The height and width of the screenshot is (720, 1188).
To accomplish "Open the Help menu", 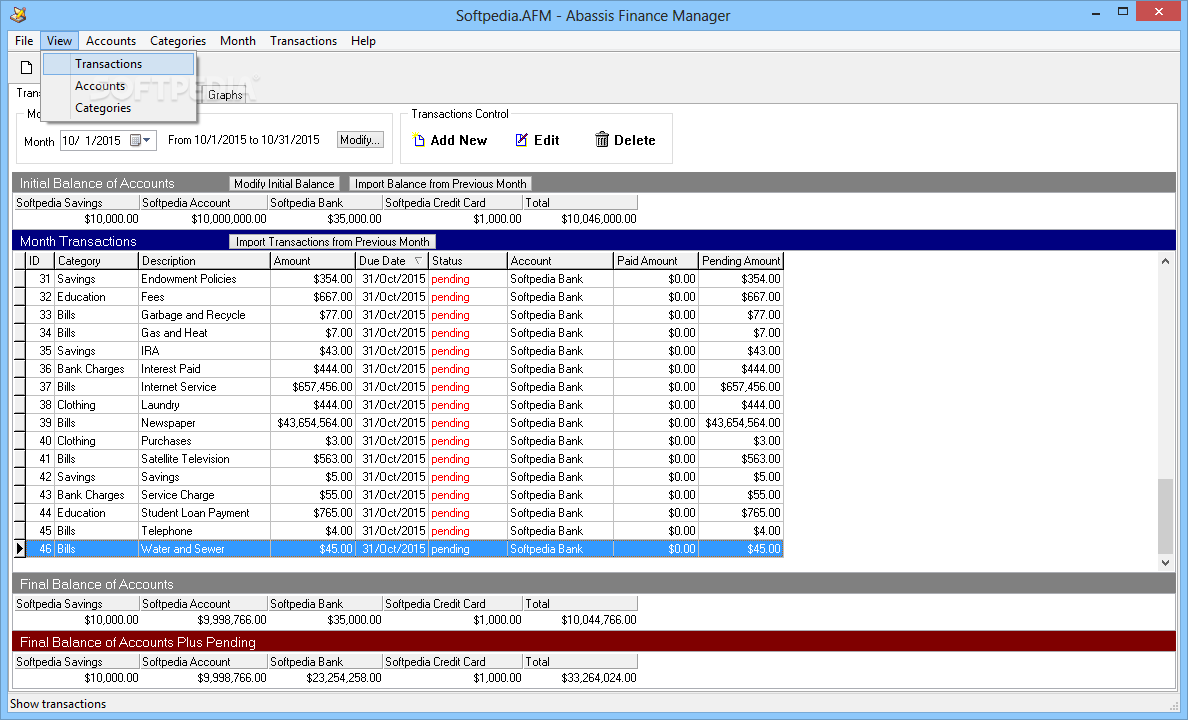I will 363,41.
